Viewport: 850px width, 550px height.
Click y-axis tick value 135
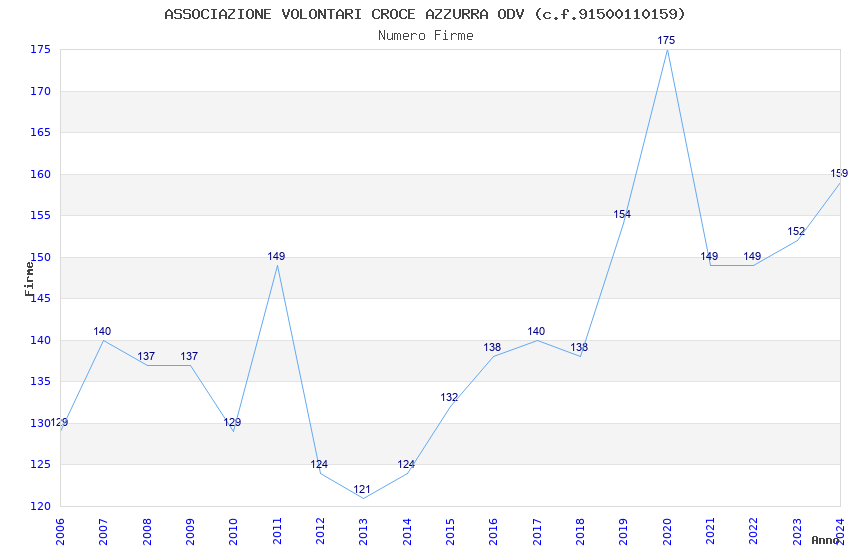pos(40,381)
